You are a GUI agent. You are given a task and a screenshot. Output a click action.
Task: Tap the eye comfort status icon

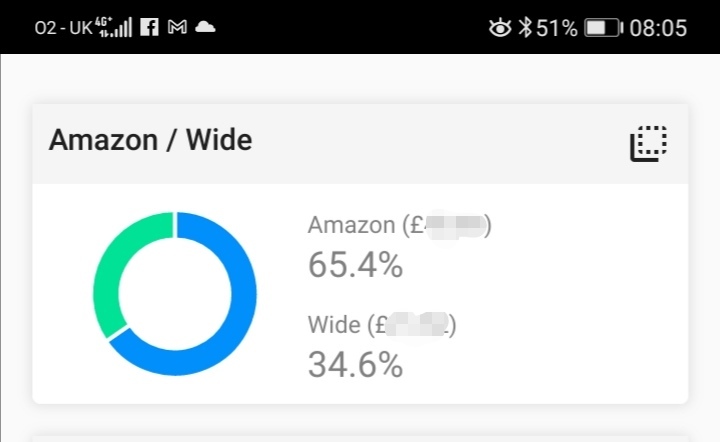[x=499, y=28]
